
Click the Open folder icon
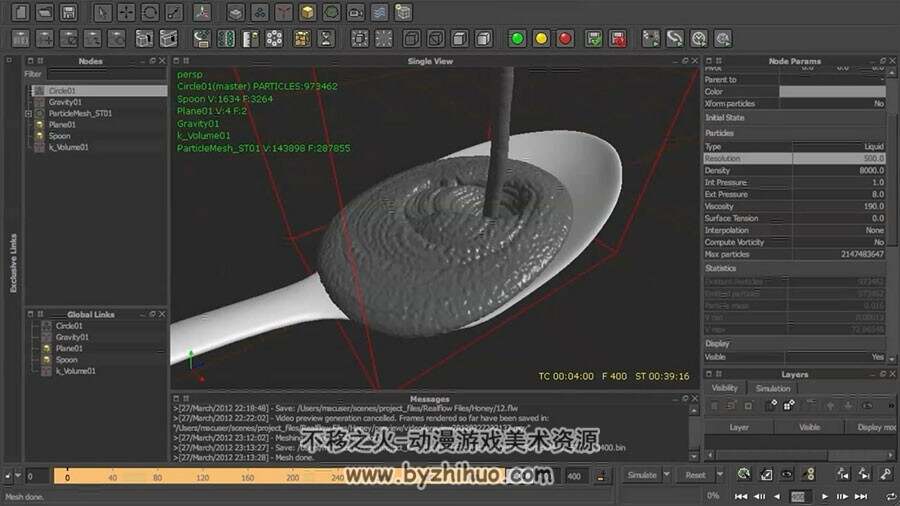point(44,12)
